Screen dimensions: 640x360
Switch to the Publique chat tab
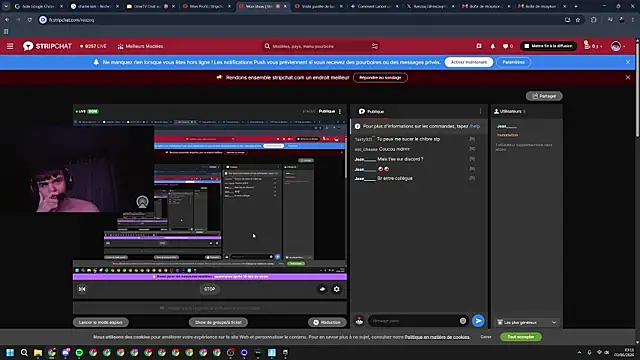coord(371,111)
